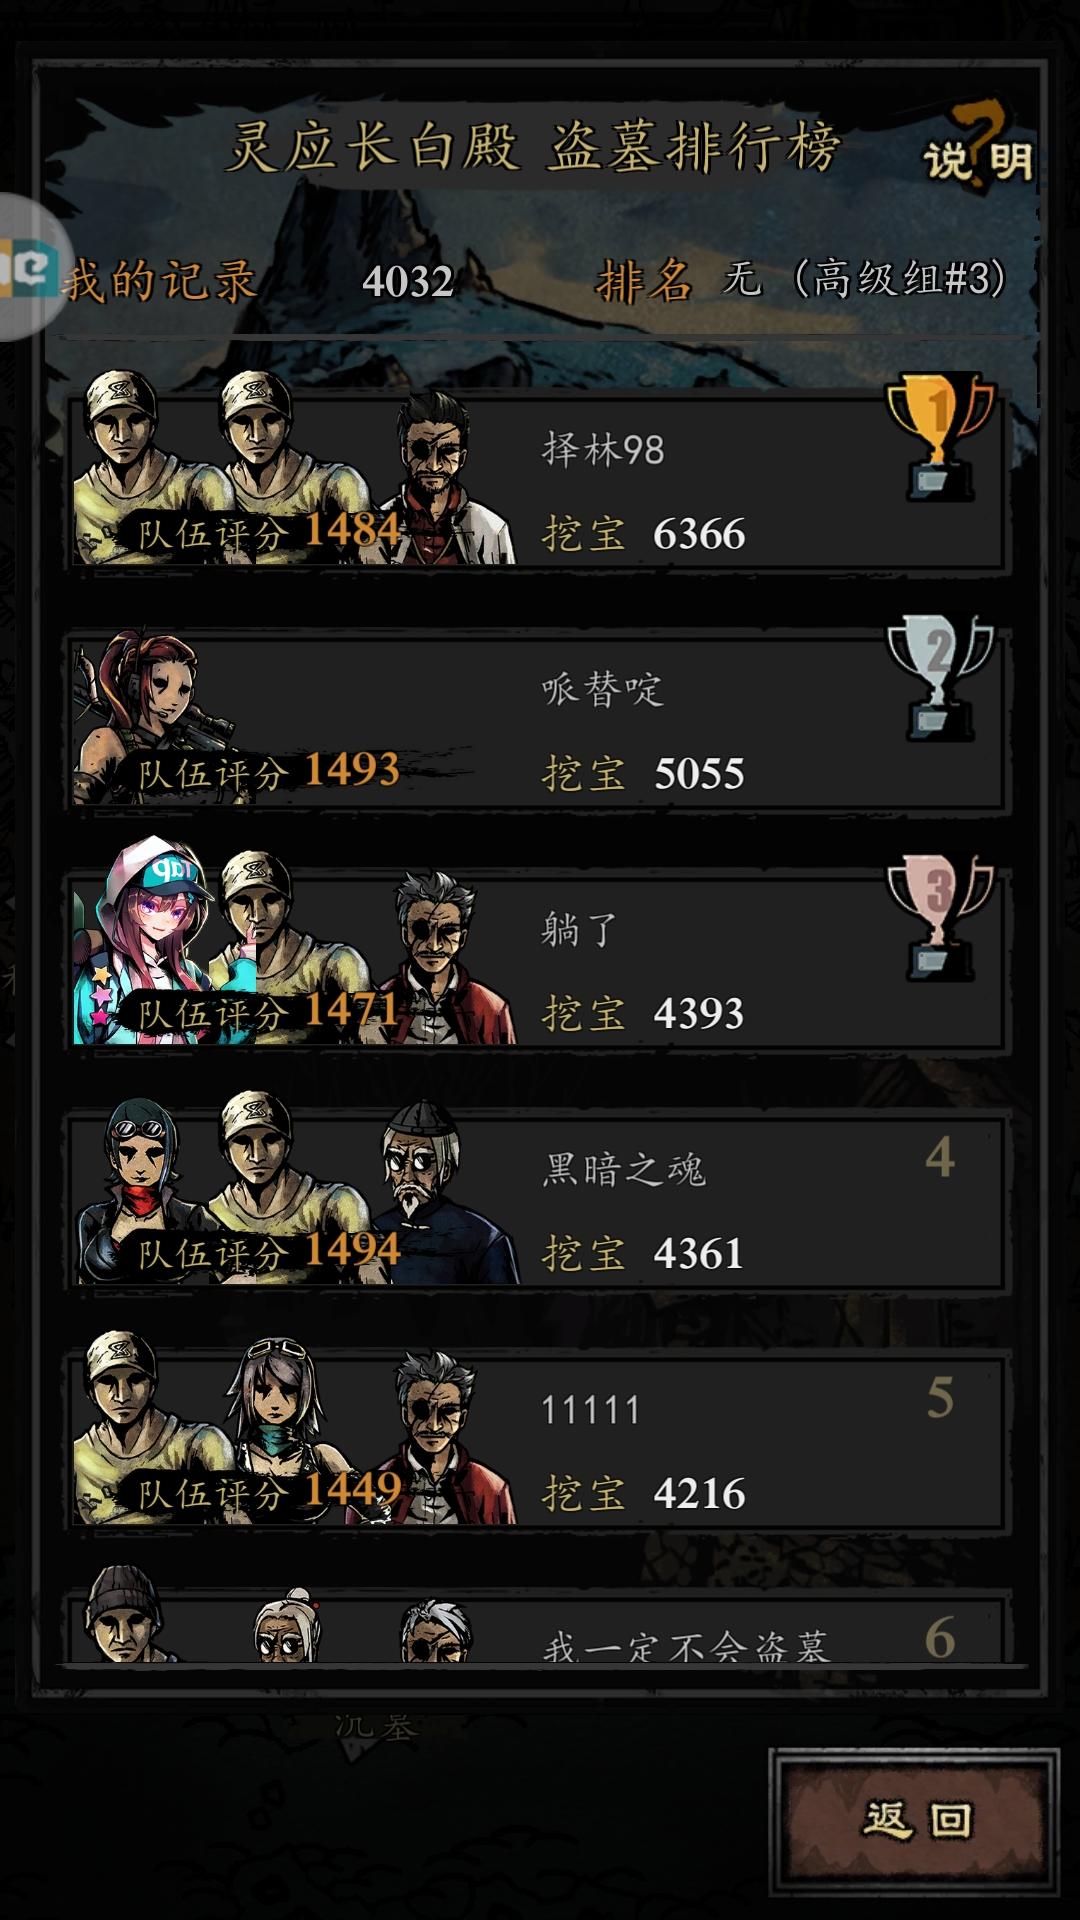The image size is (1080, 1920).
Task: Tap 我的记录 score 4032
Action: 408,281
